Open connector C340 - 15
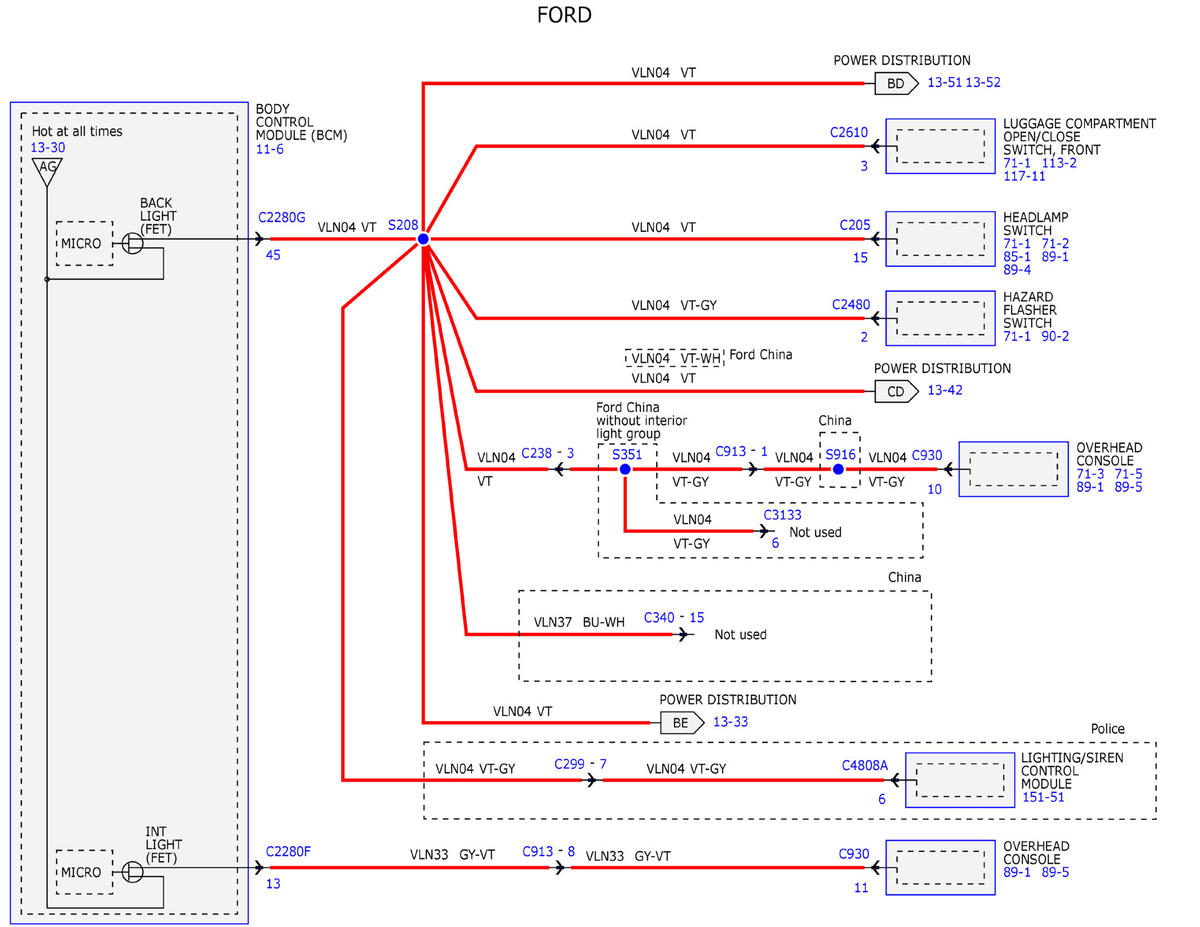This screenshot has height=927, width=1200. coord(674,617)
